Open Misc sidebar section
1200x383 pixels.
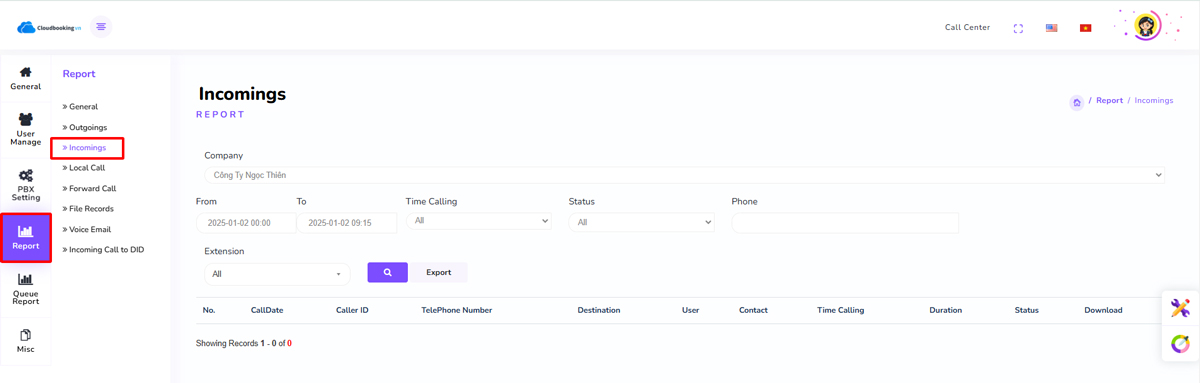coord(26,341)
